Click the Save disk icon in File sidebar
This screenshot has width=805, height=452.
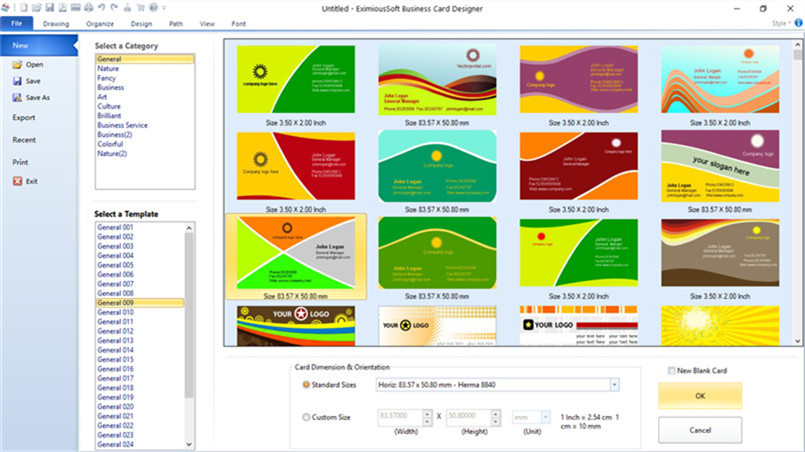click(x=17, y=81)
